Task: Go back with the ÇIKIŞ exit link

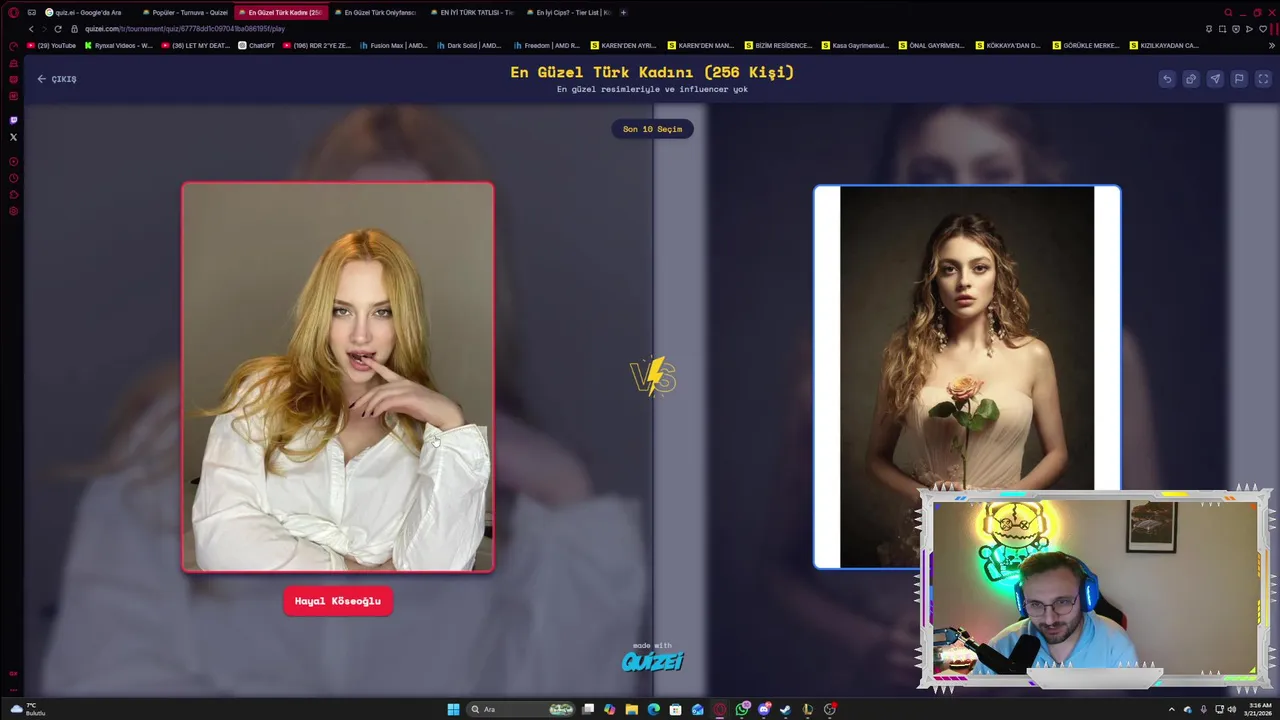Action: point(57,79)
